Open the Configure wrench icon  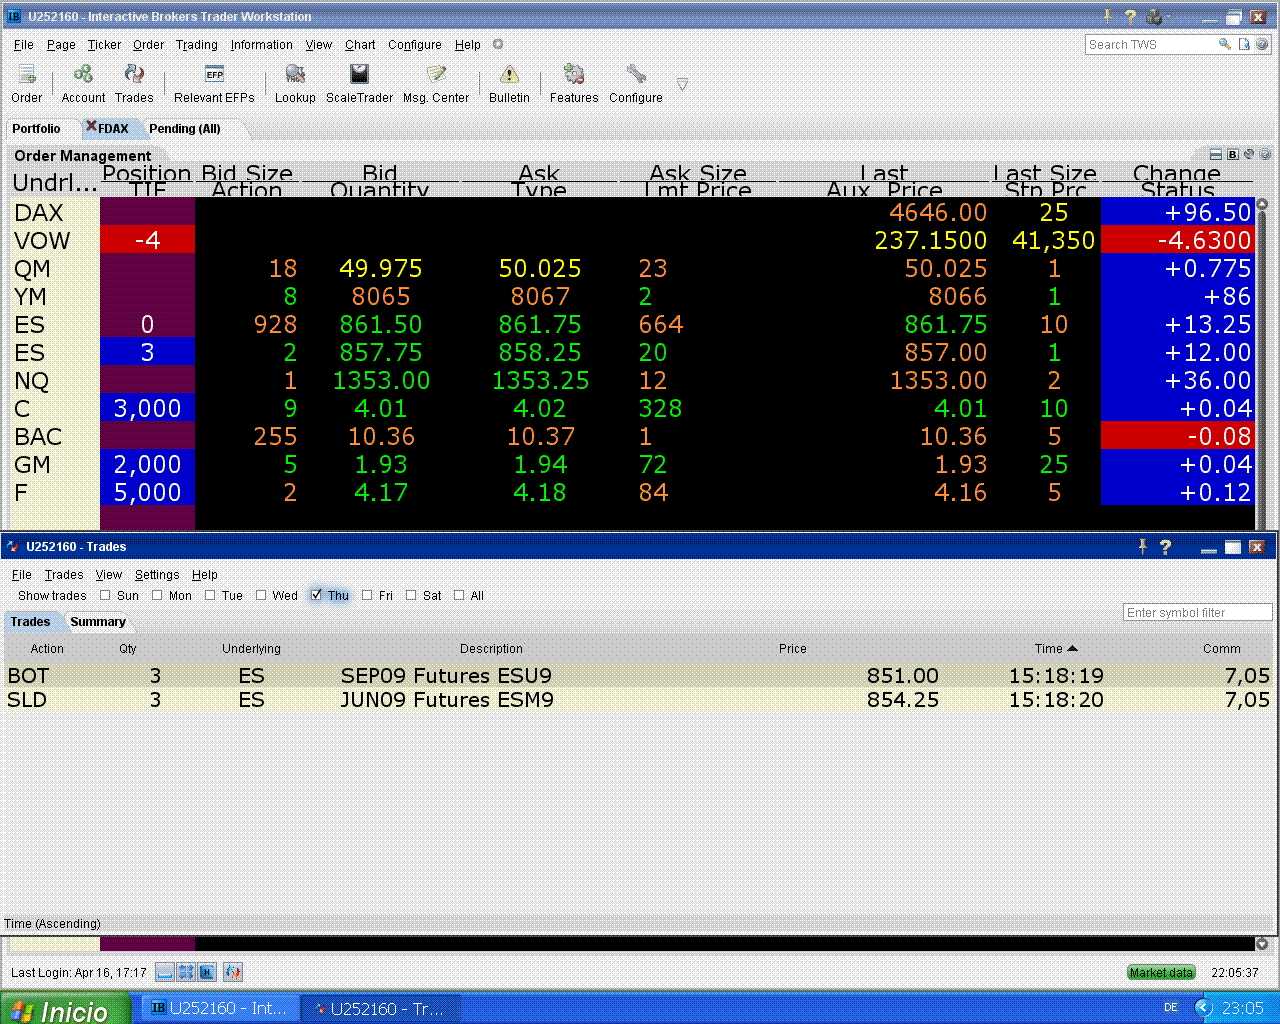pos(636,83)
